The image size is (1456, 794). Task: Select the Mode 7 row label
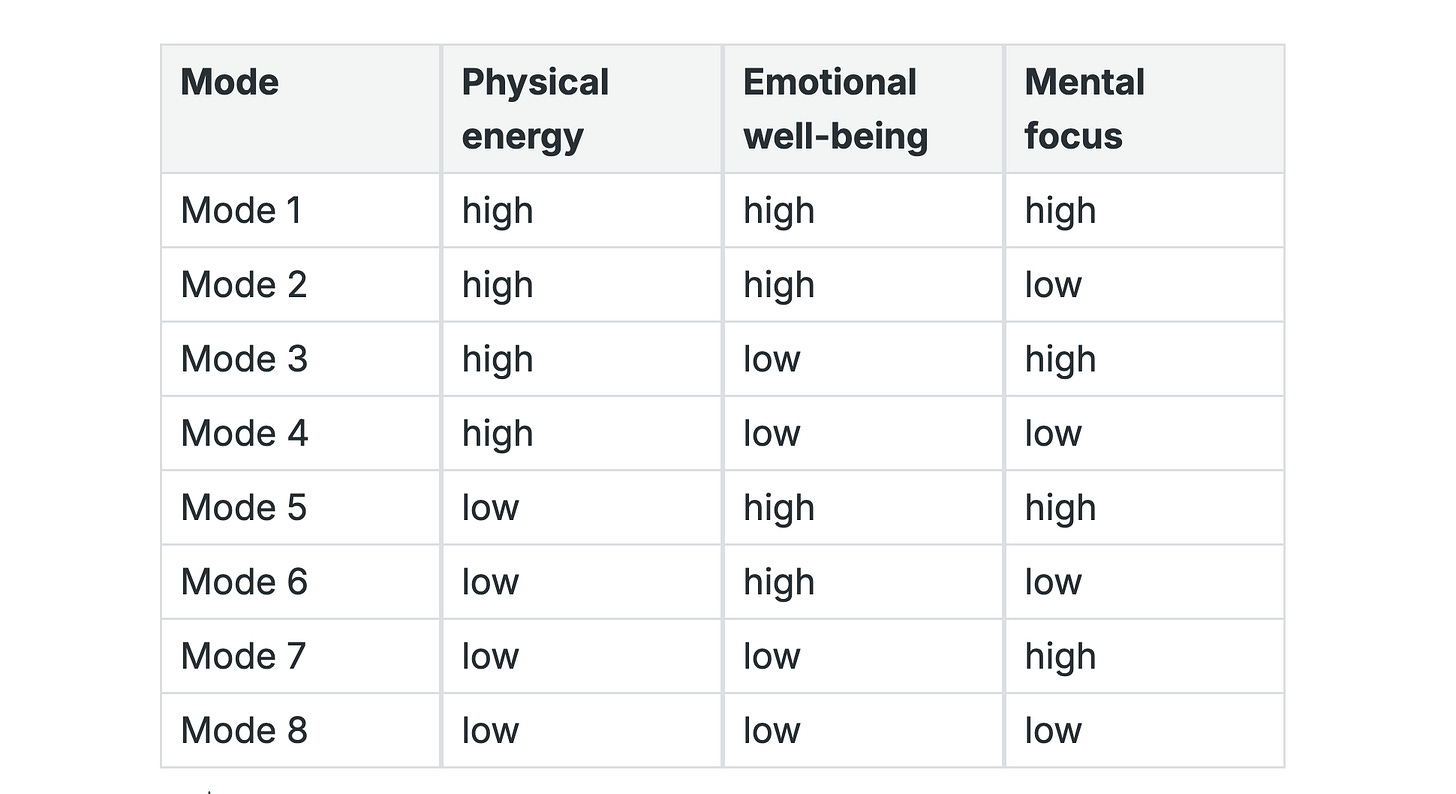(x=243, y=656)
